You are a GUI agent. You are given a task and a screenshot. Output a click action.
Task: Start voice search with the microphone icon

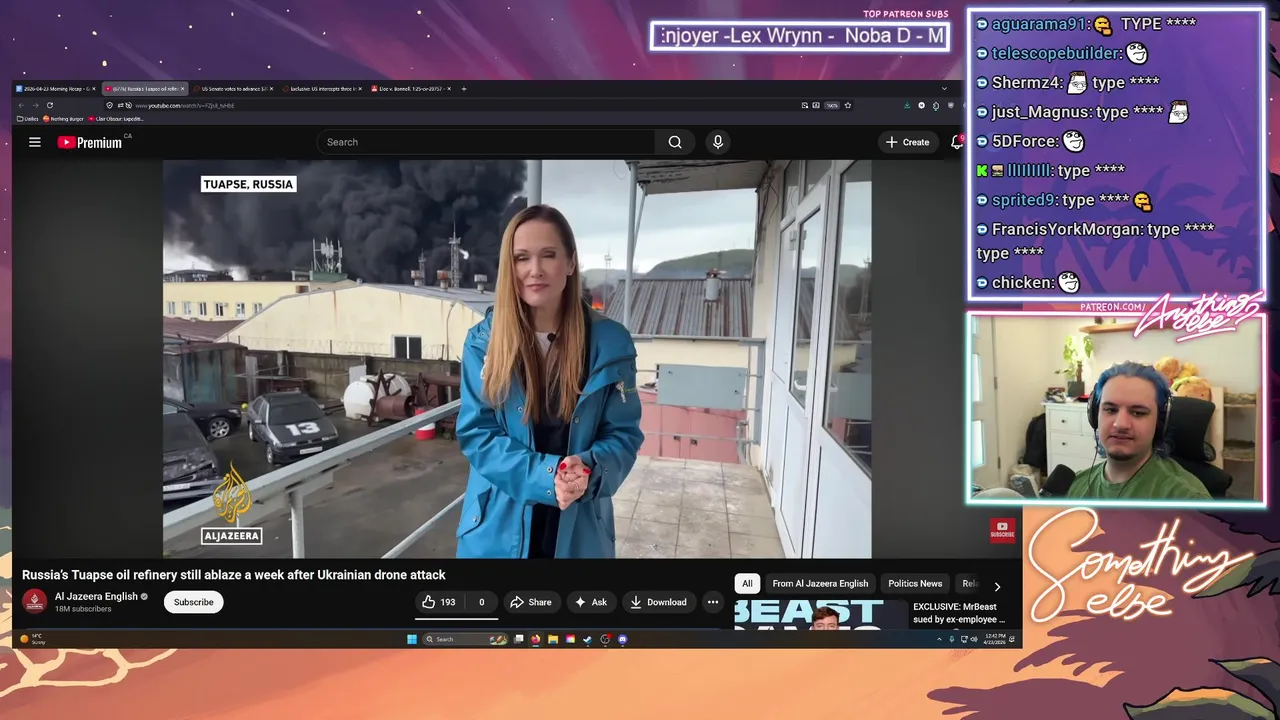point(717,142)
